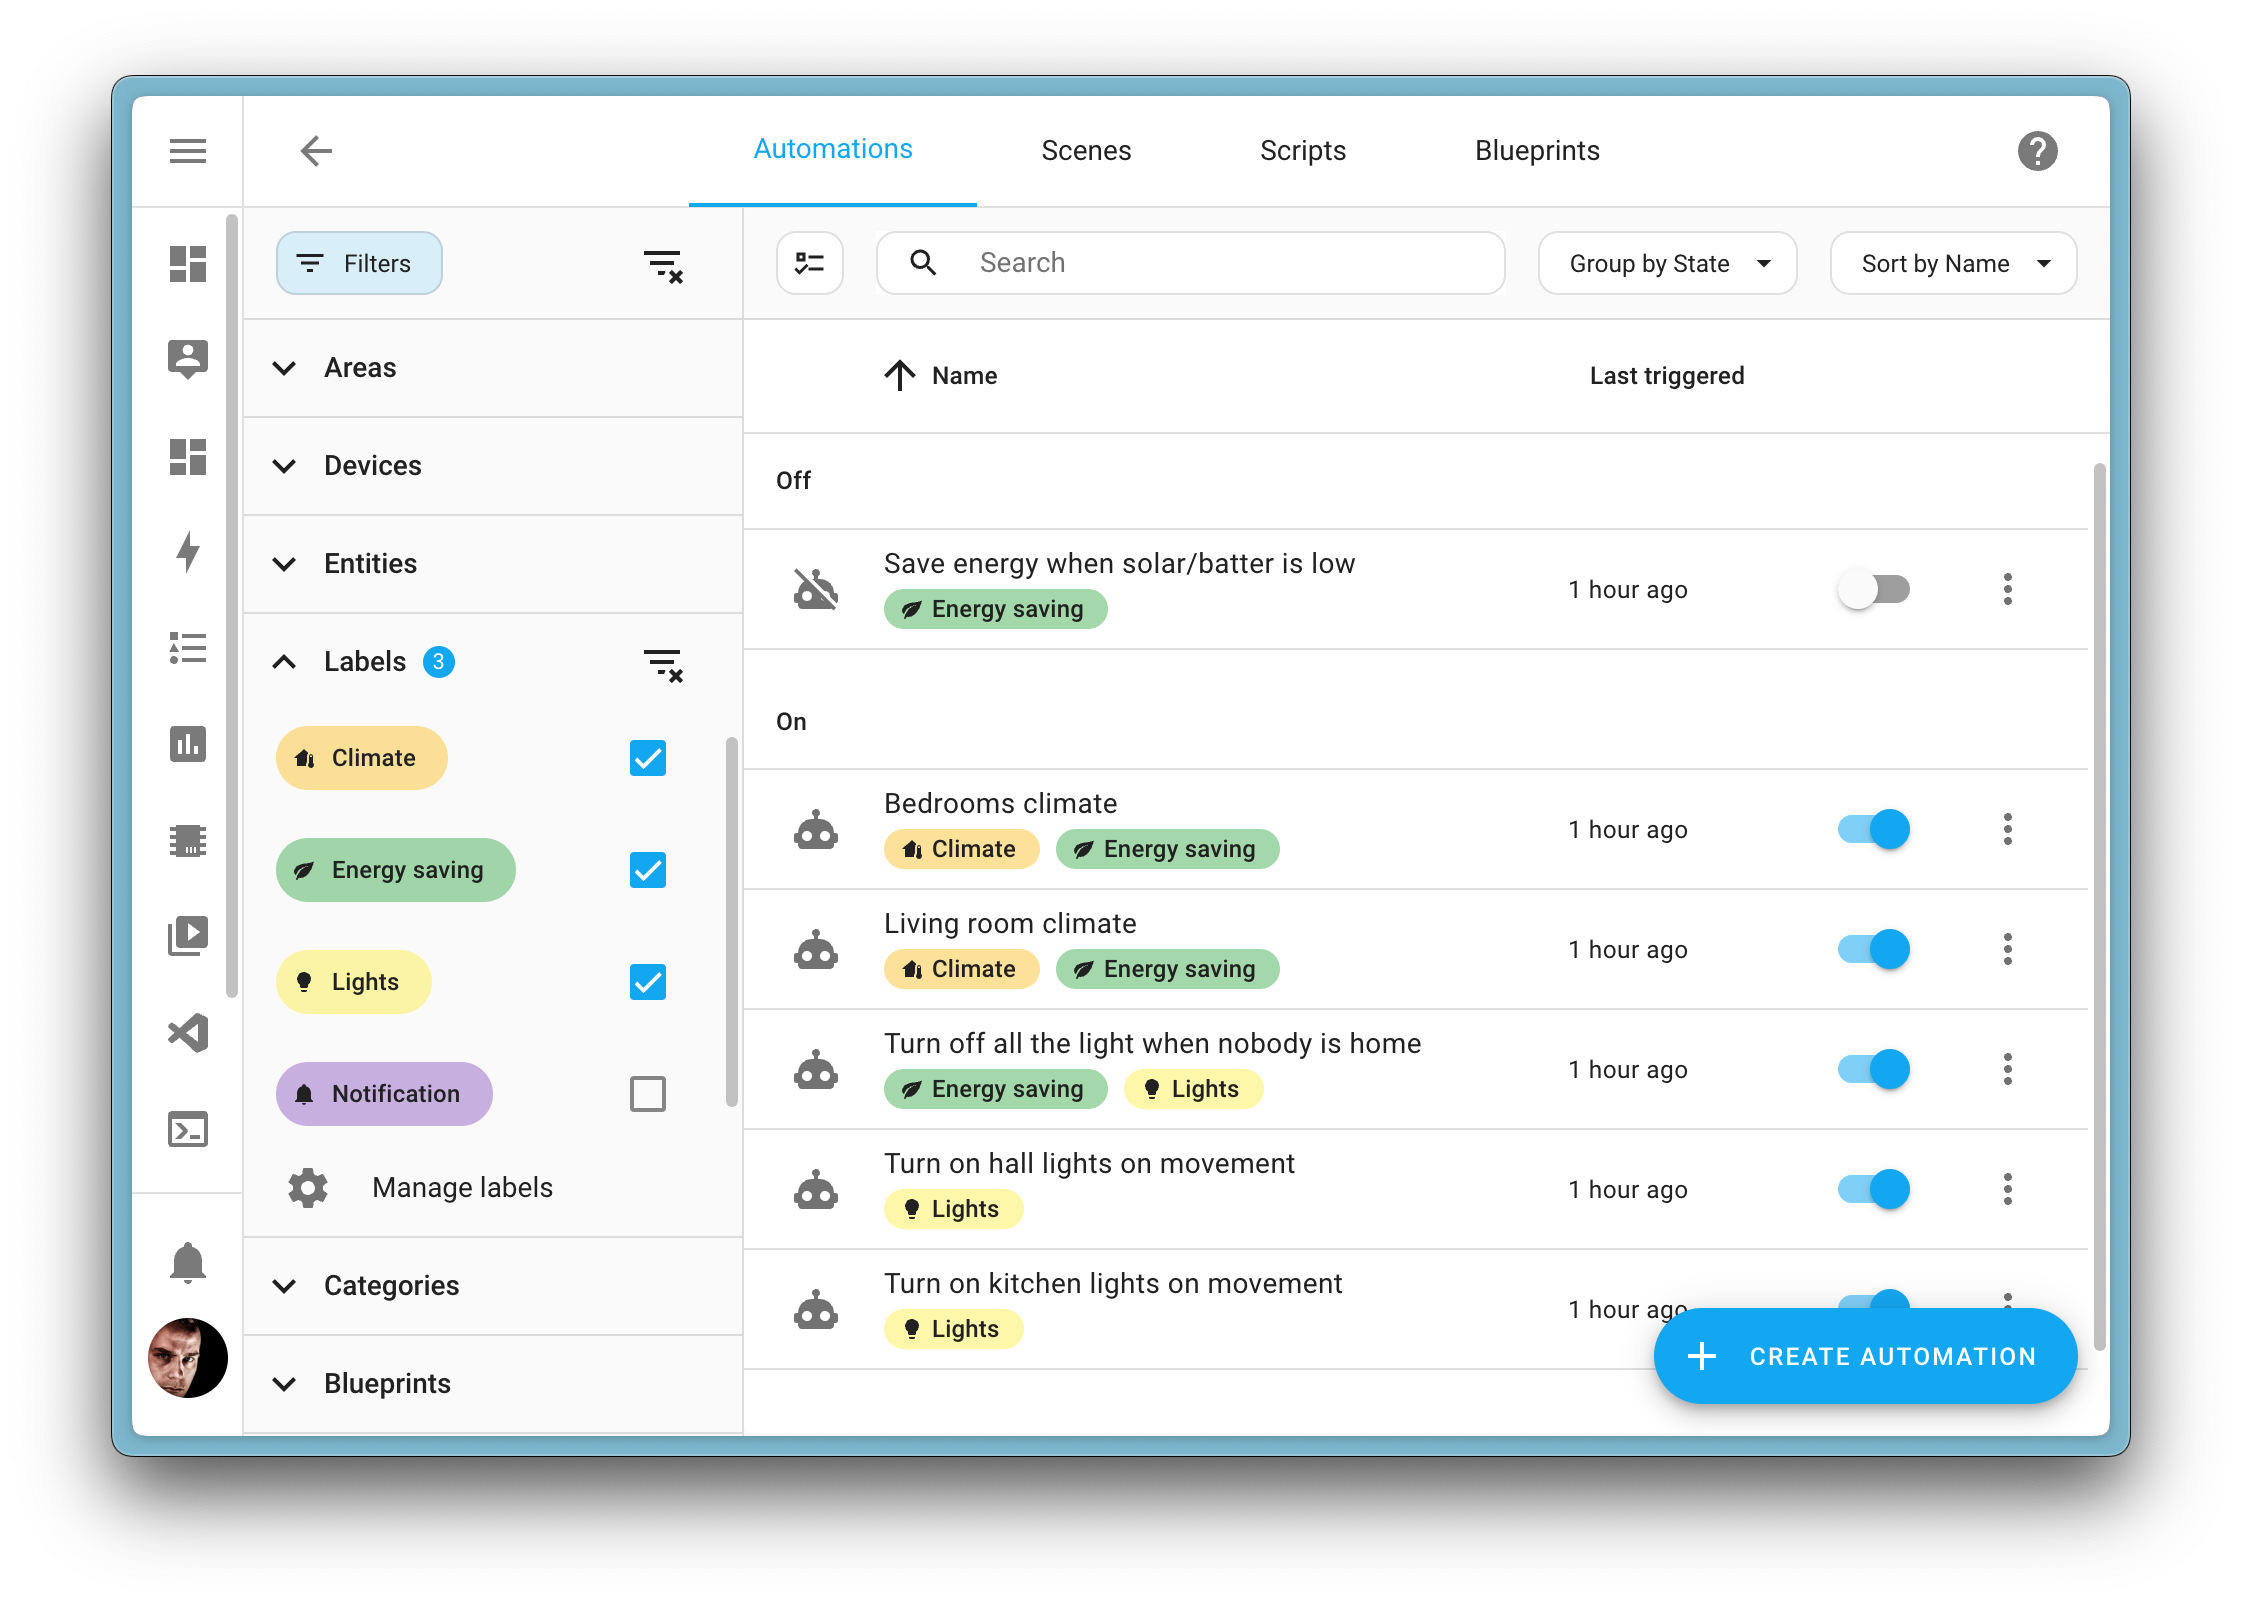Open the Terminal icon in the sidebar
Viewport: 2242px width, 1604px height.
coord(188,1129)
